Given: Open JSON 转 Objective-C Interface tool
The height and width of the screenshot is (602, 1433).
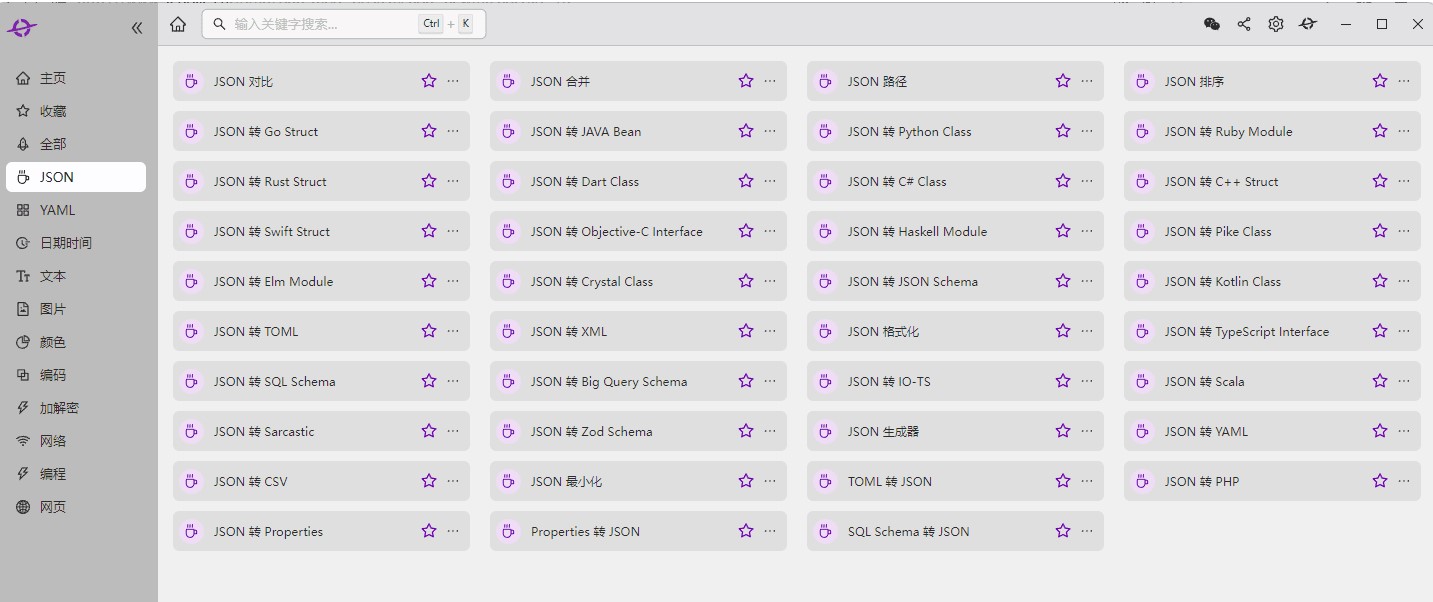Looking at the screenshot, I should [638, 231].
